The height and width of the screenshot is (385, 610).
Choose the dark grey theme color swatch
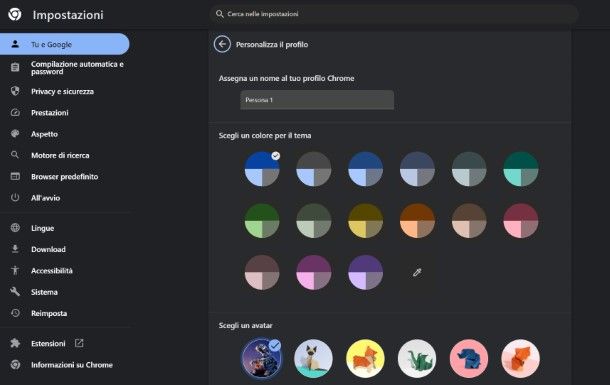pos(314,169)
